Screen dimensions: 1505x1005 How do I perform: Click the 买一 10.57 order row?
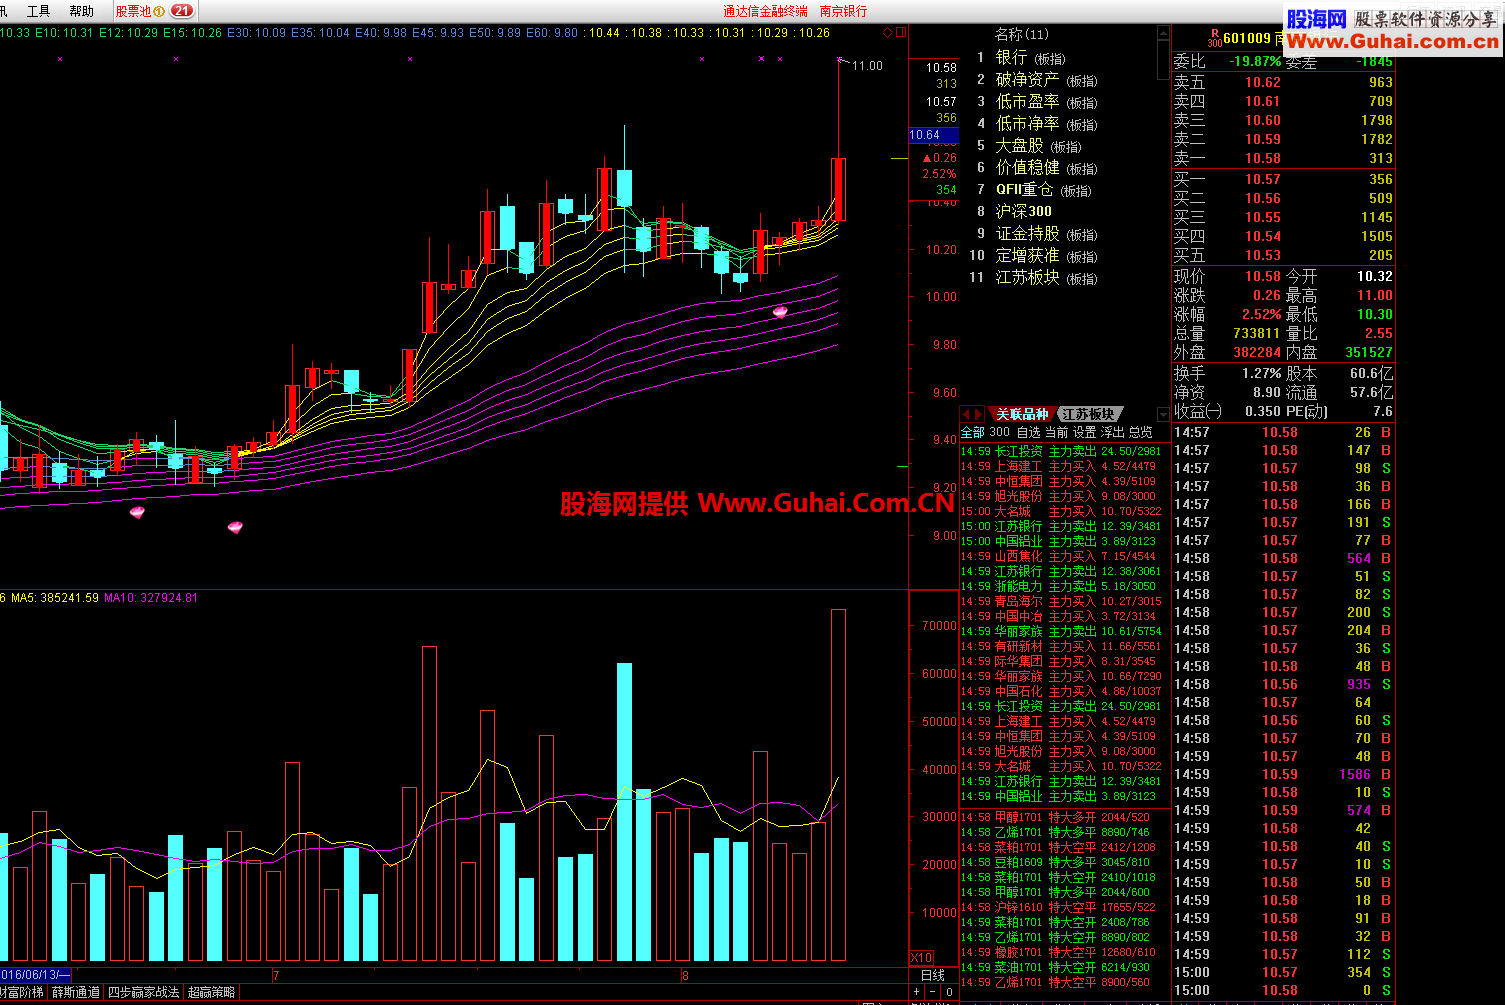tap(1283, 179)
